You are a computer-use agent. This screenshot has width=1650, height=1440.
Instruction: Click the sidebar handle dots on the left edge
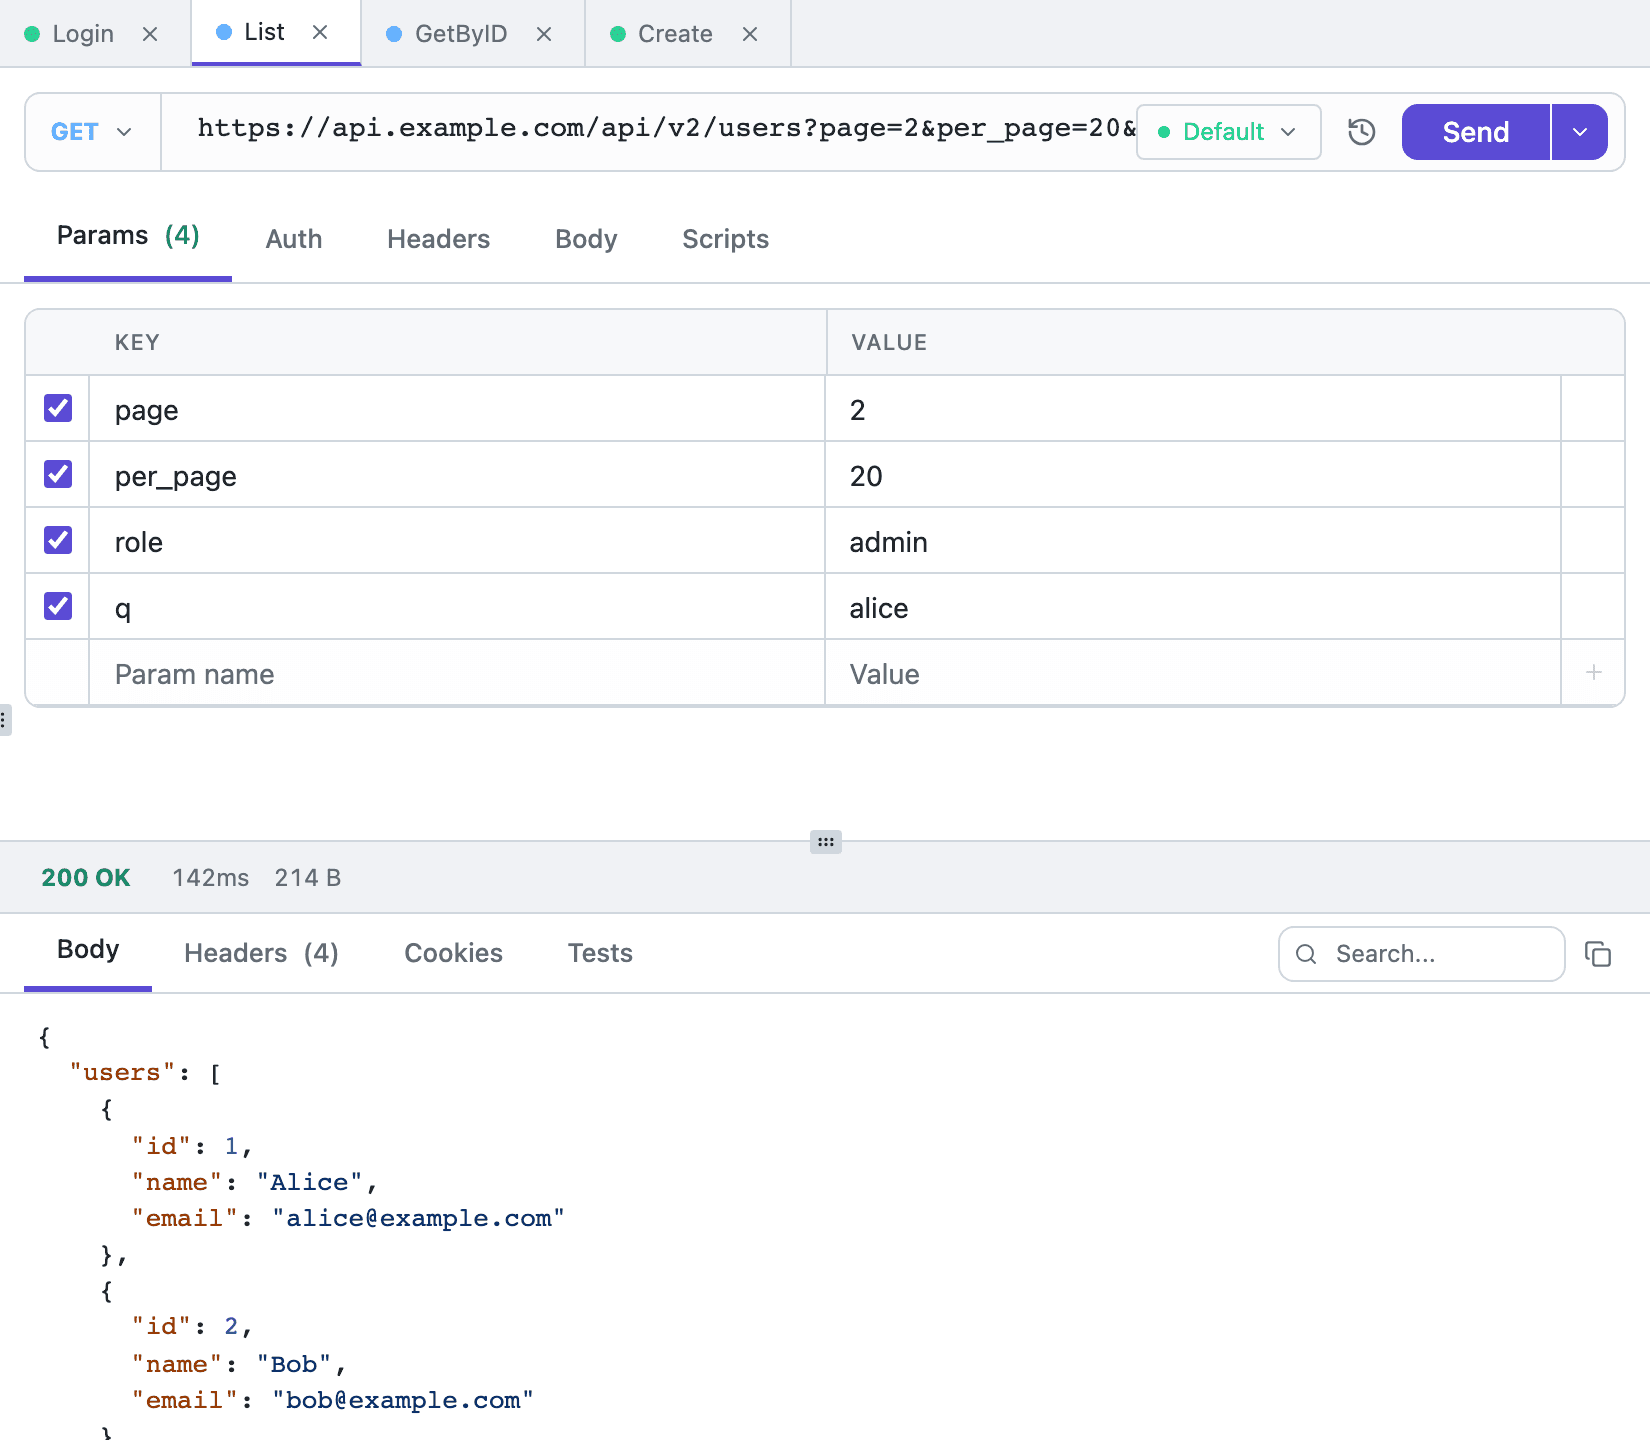[5, 720]
